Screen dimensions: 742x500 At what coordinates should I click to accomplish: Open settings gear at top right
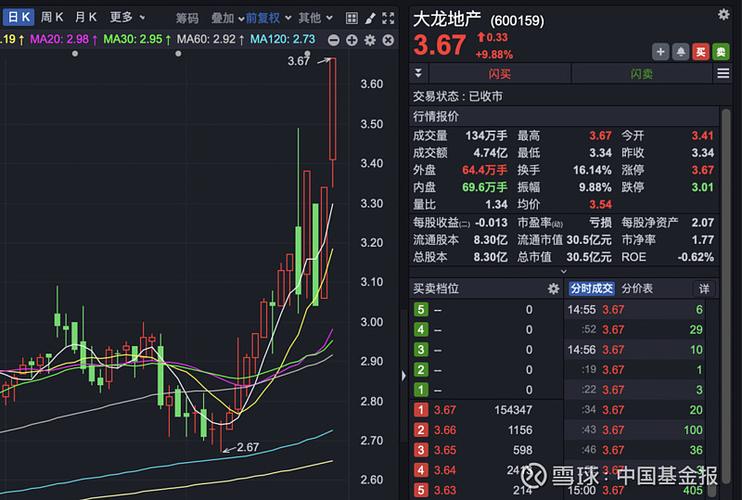(724, 15)
